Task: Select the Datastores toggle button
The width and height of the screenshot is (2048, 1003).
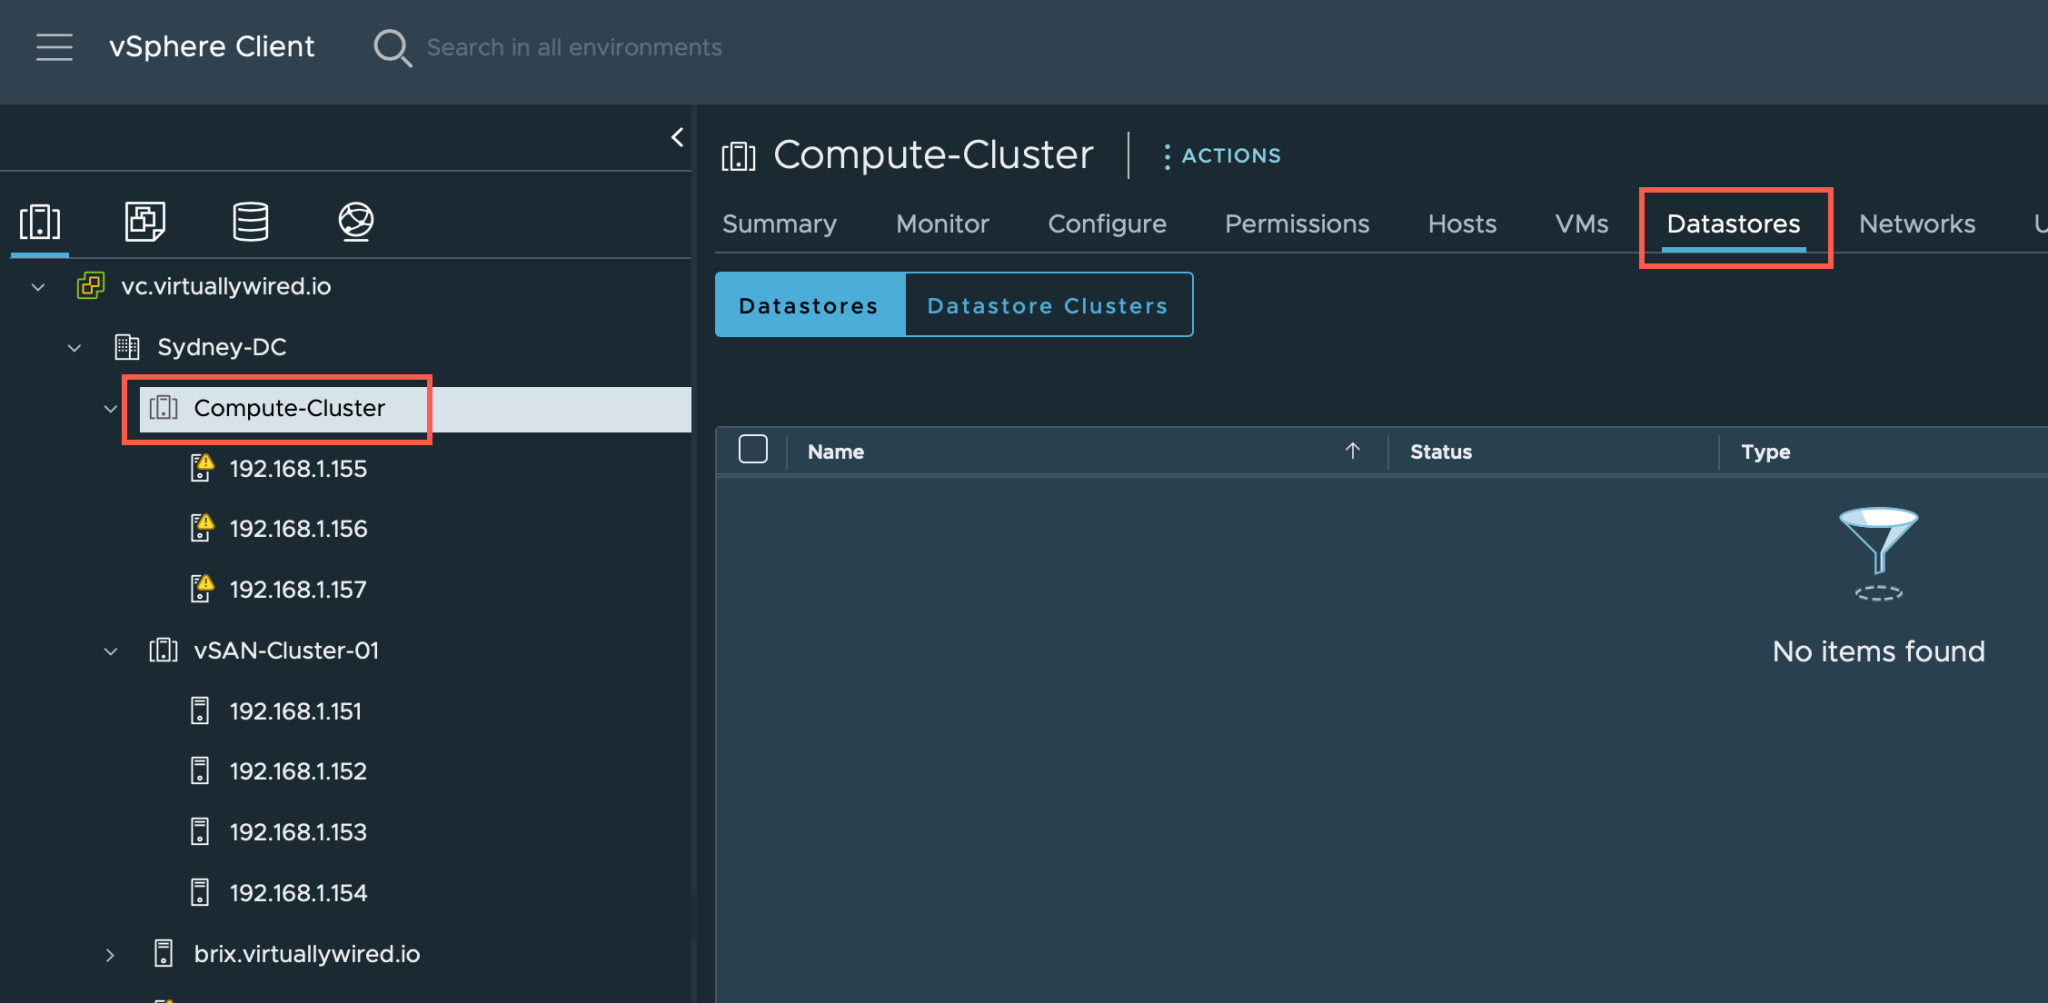Action: point(810,305)
